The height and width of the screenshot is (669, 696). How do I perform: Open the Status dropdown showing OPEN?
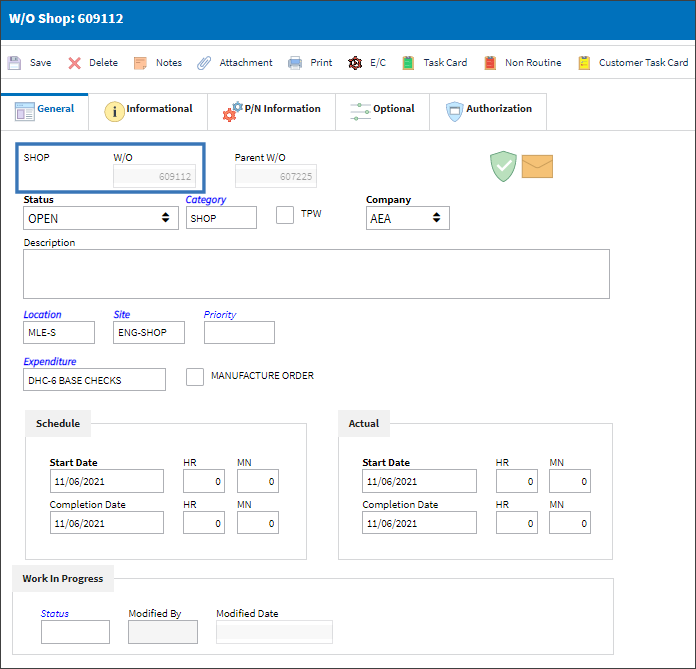click(101, 218)
